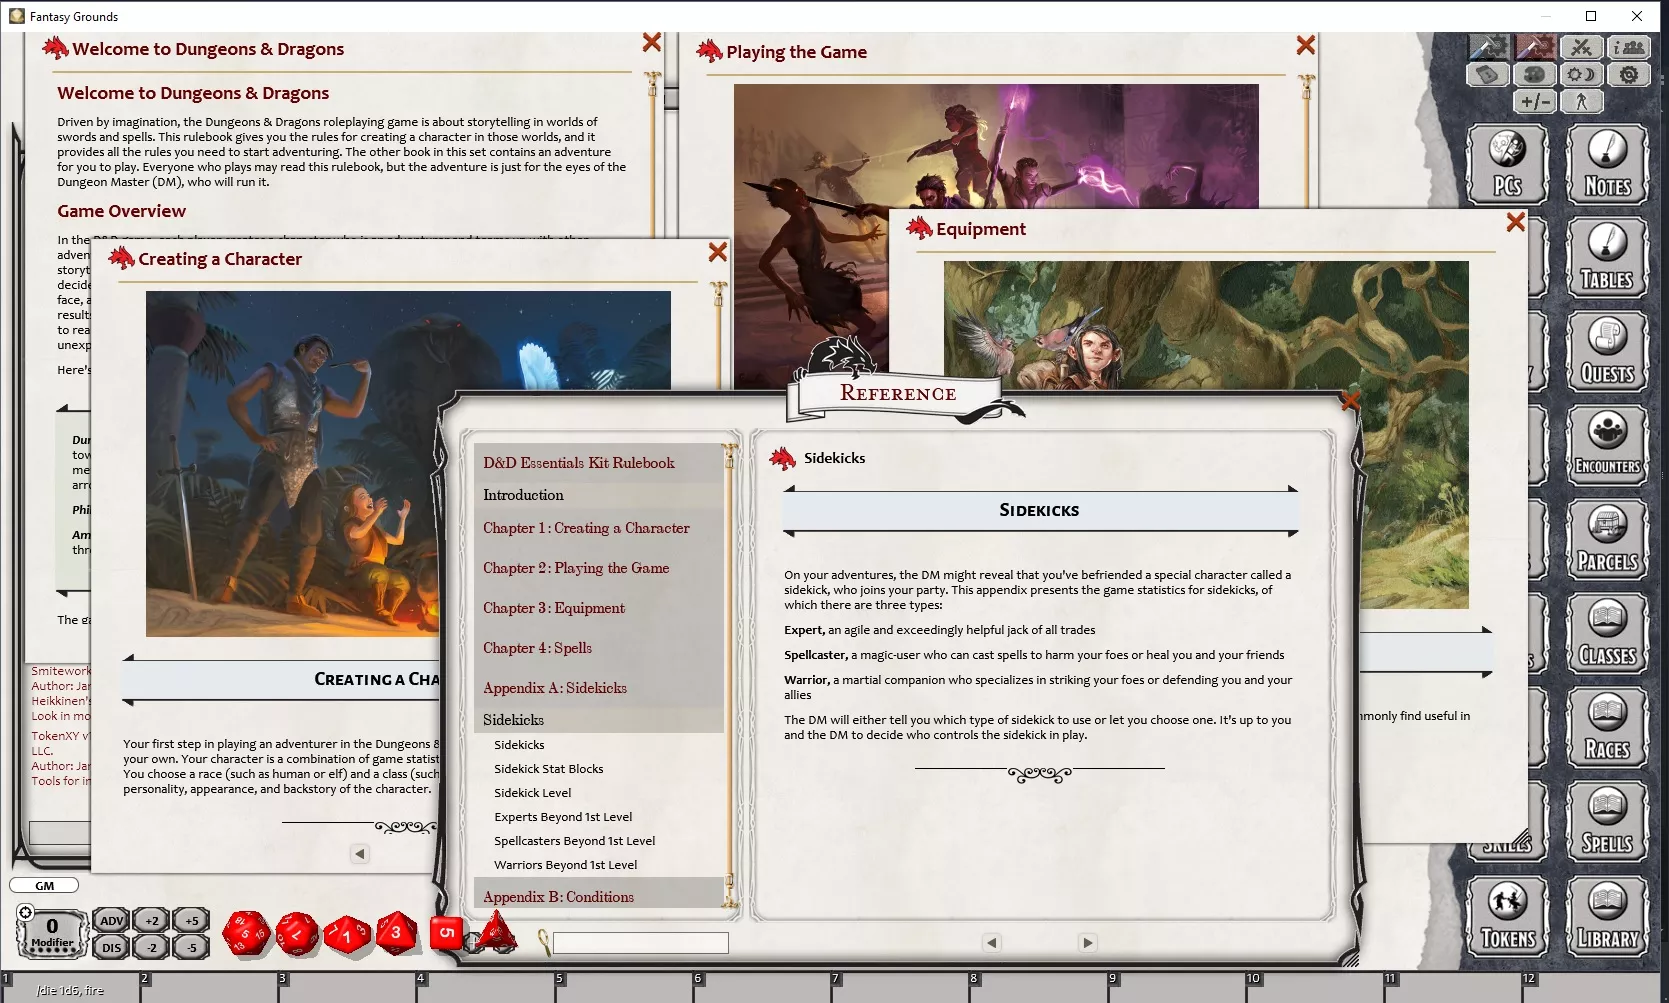The image size is (1669, 1003).
Task: Open the Spells sidebar button
Action: [1607, 822]
